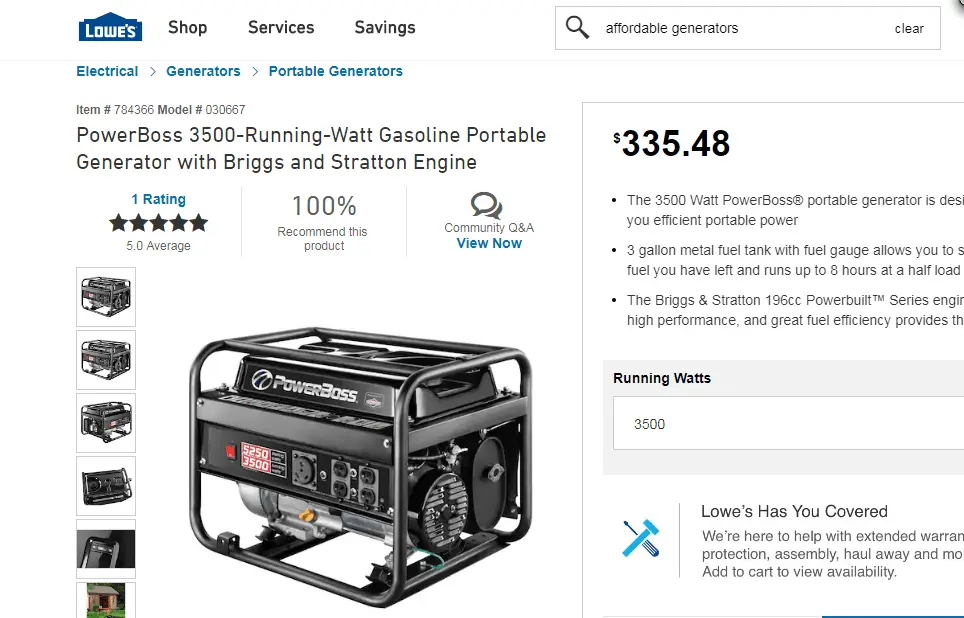Image resolution: width=964 pixels, height=618 pixels.
Task: Click the fifth rating star
Action: coord(197,222)
